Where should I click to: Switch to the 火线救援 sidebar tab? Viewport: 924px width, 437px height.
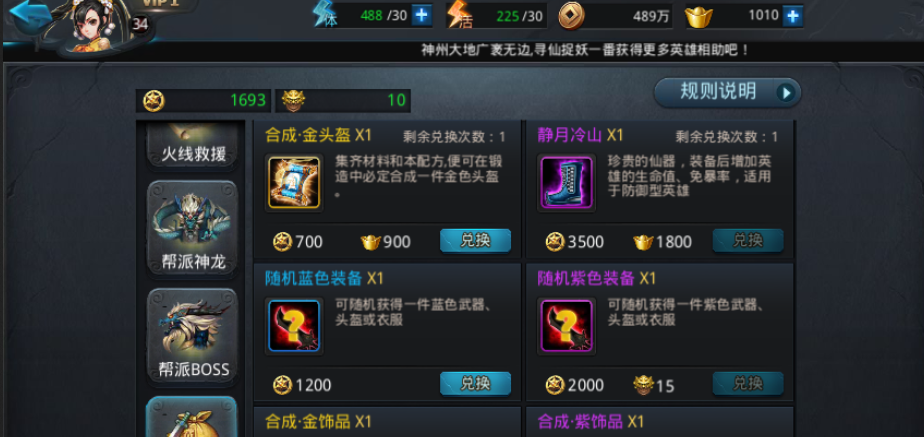[193, 145]
